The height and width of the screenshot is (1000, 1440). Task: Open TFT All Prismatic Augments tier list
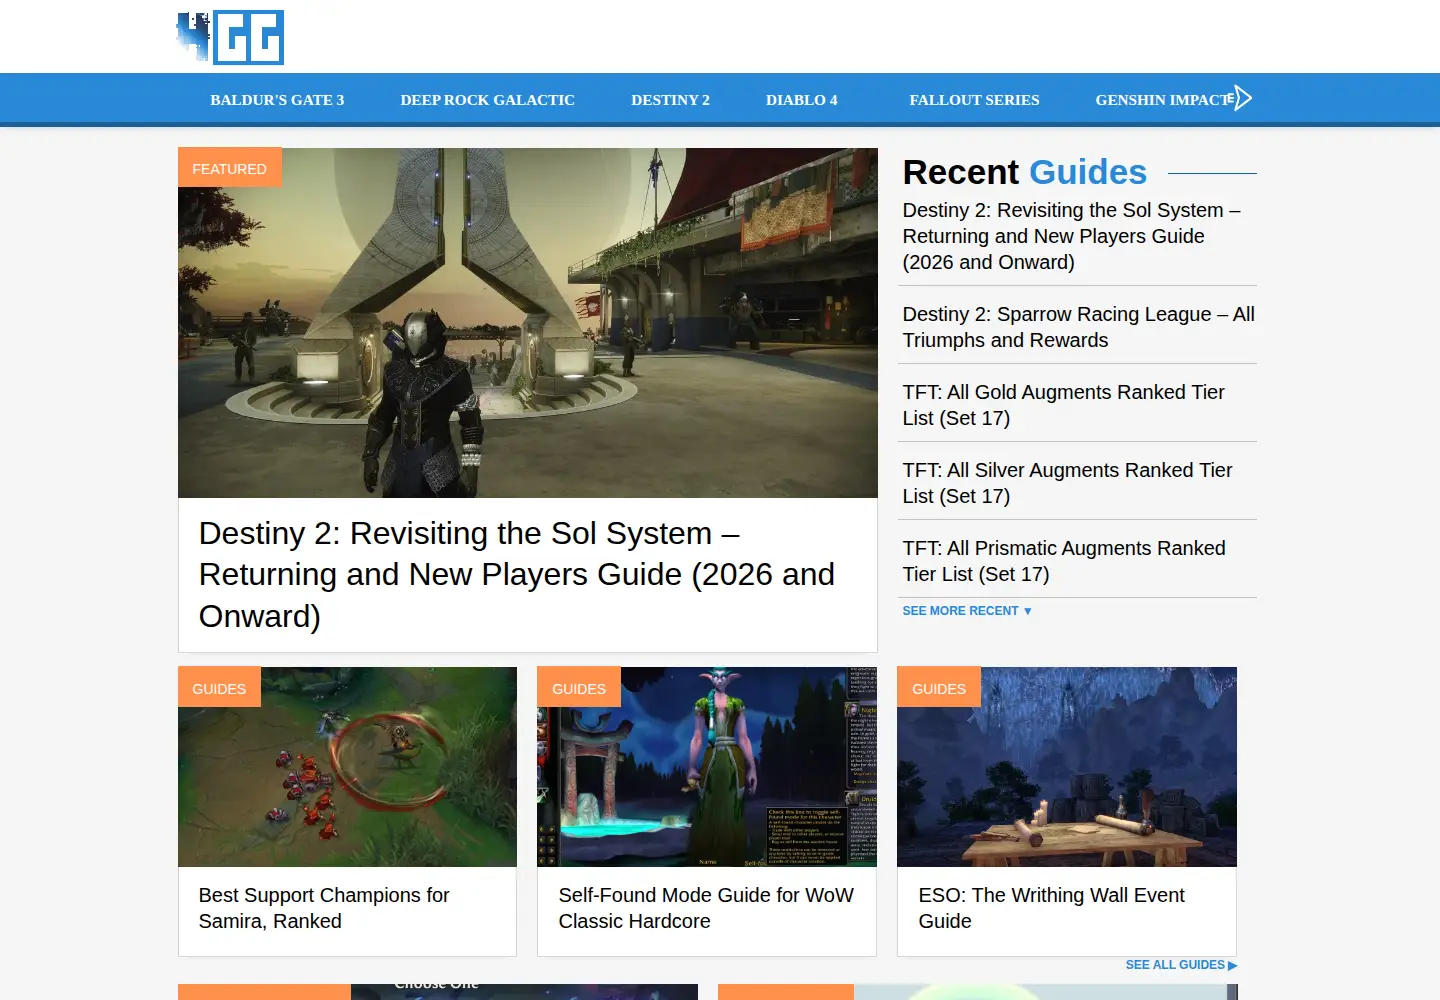1063,561
